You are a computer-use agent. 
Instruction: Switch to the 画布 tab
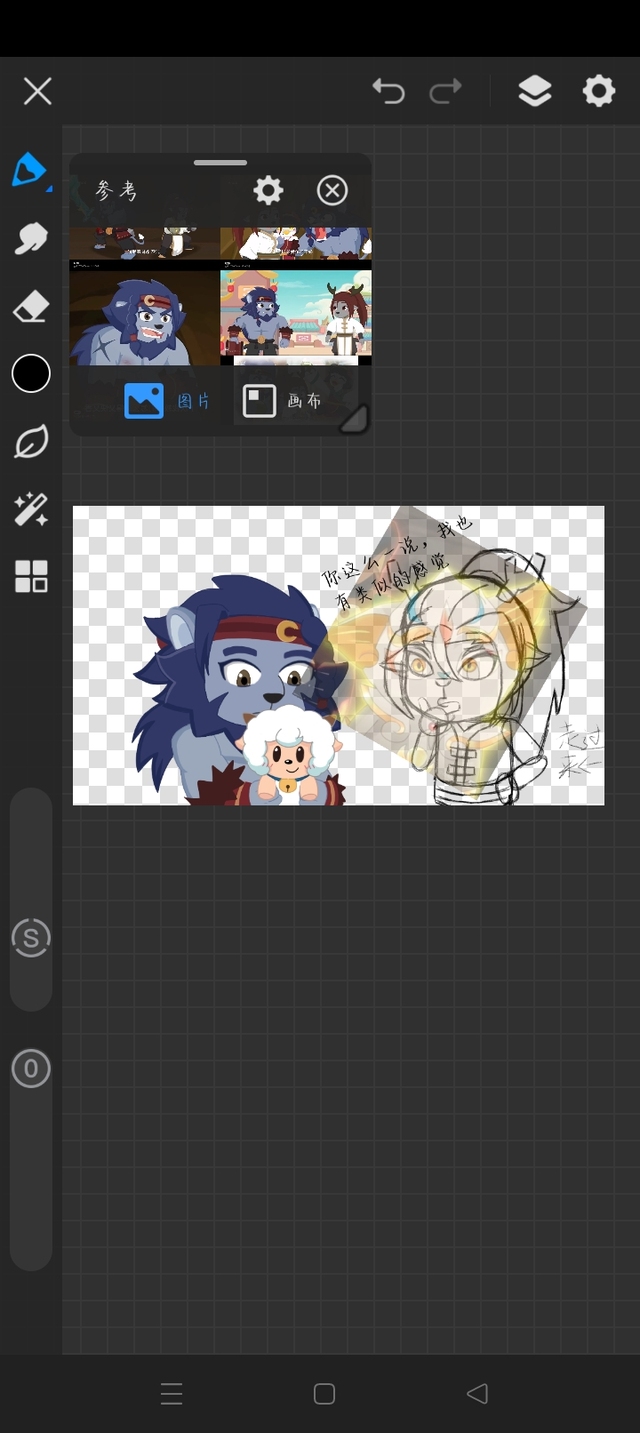[x=282, y=401]
